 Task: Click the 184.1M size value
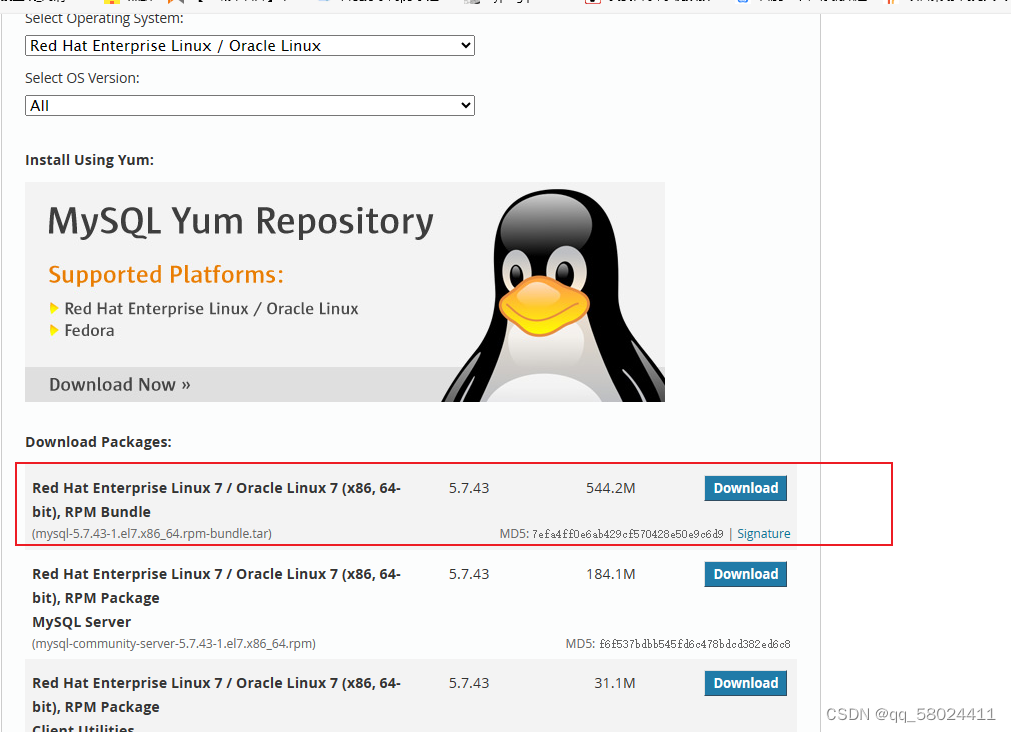click(611, 574)
